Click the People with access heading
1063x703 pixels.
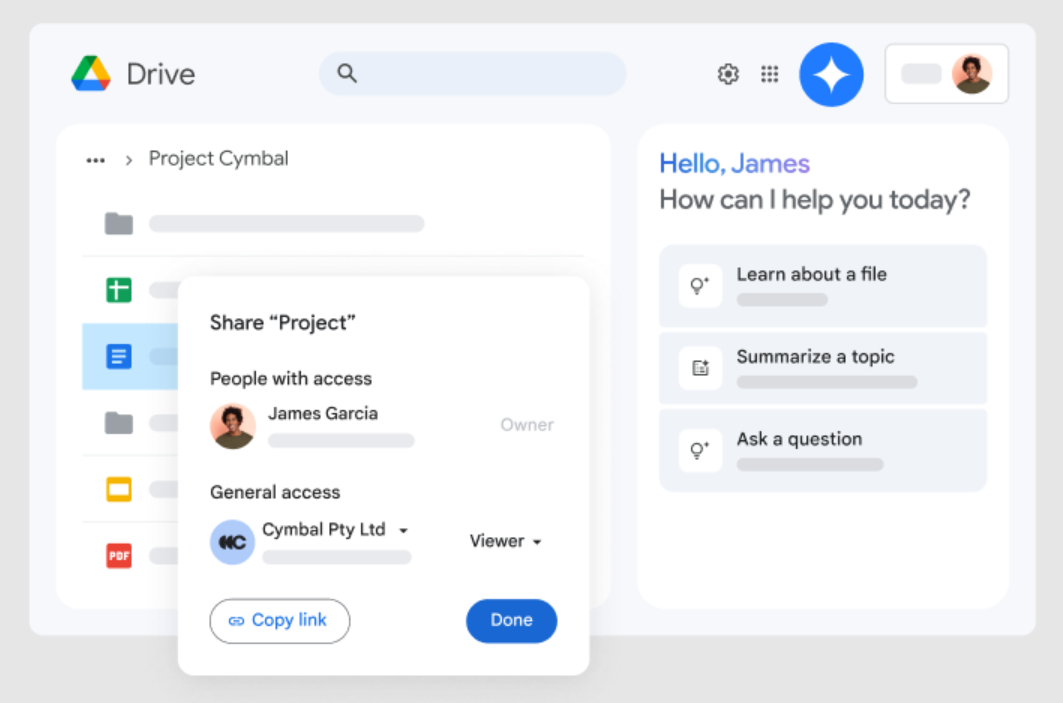pos(291,379)
